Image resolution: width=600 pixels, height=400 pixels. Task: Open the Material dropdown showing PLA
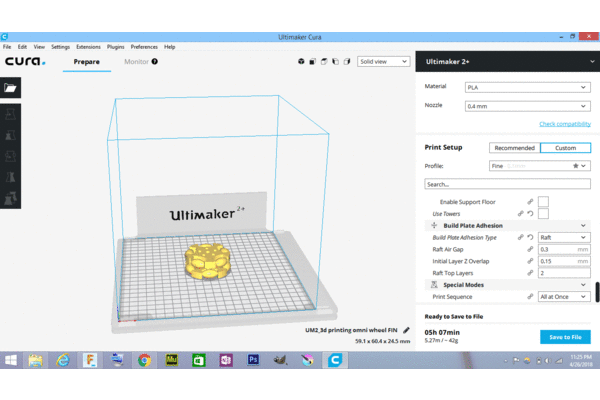527,87
